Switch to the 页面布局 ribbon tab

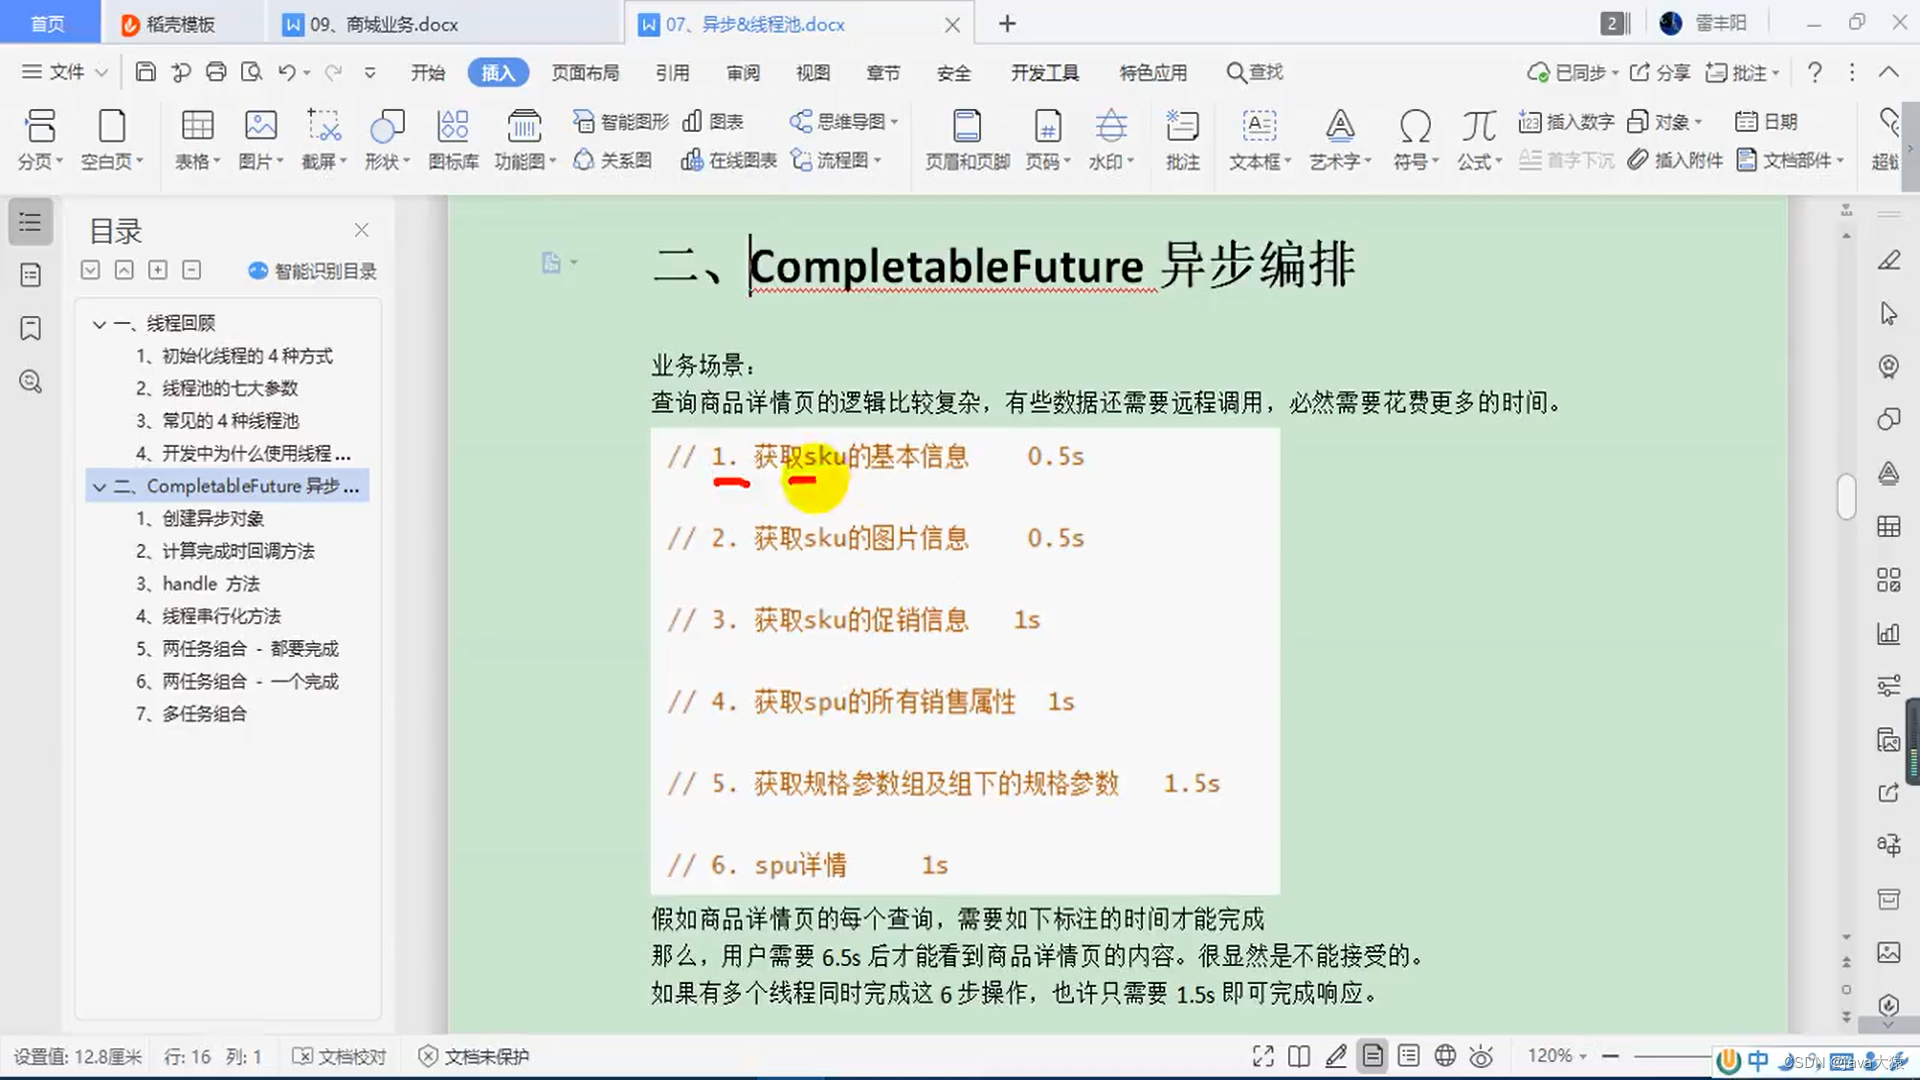coord(585,73)
